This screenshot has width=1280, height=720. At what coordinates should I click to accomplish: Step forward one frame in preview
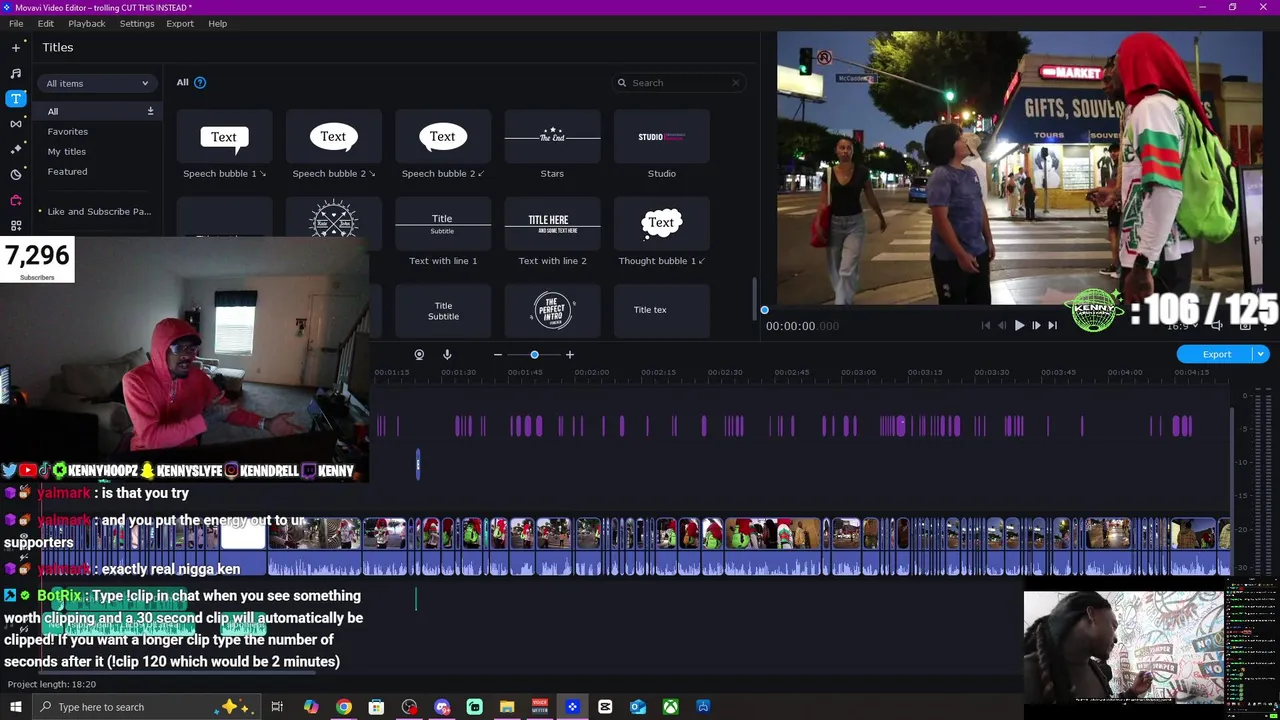1036,325
